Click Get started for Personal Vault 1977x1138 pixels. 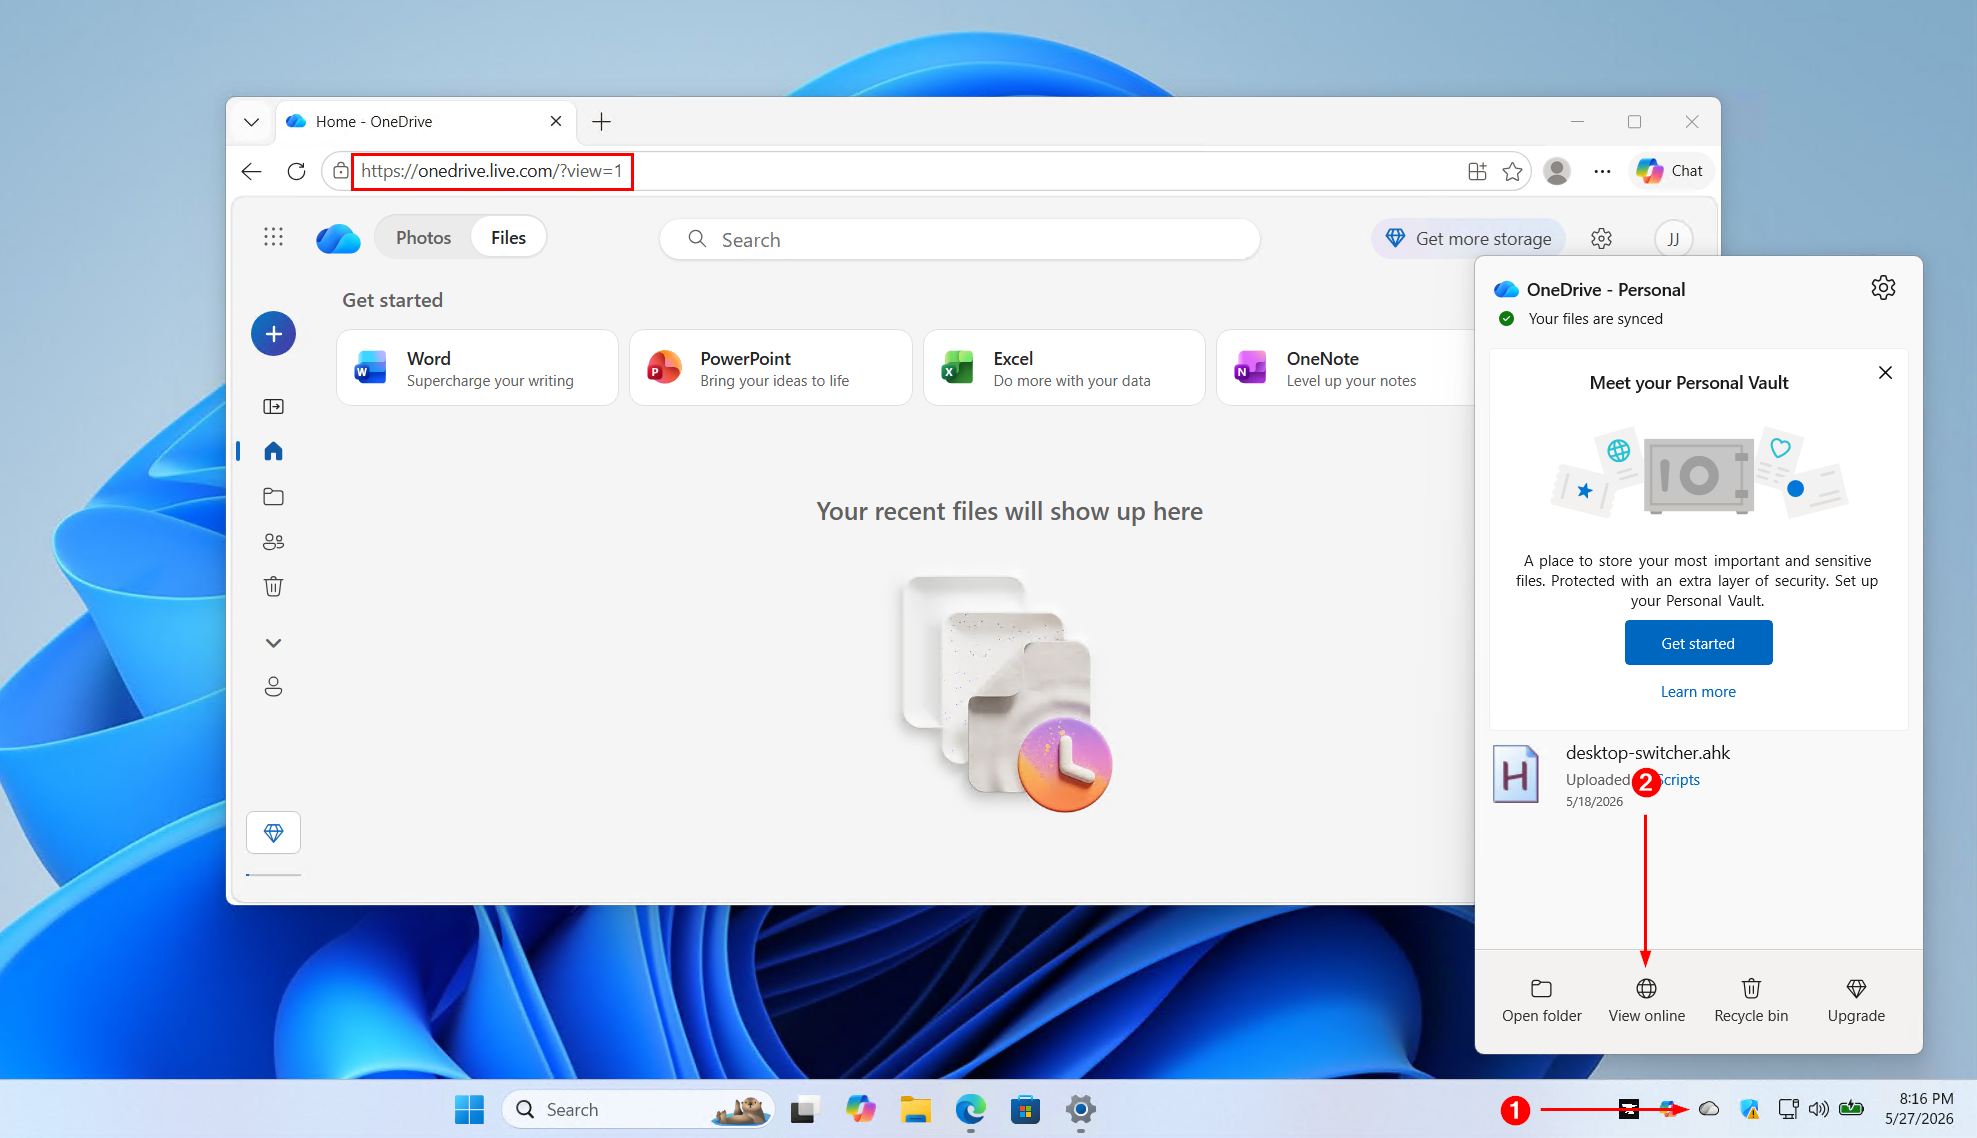1698,643
